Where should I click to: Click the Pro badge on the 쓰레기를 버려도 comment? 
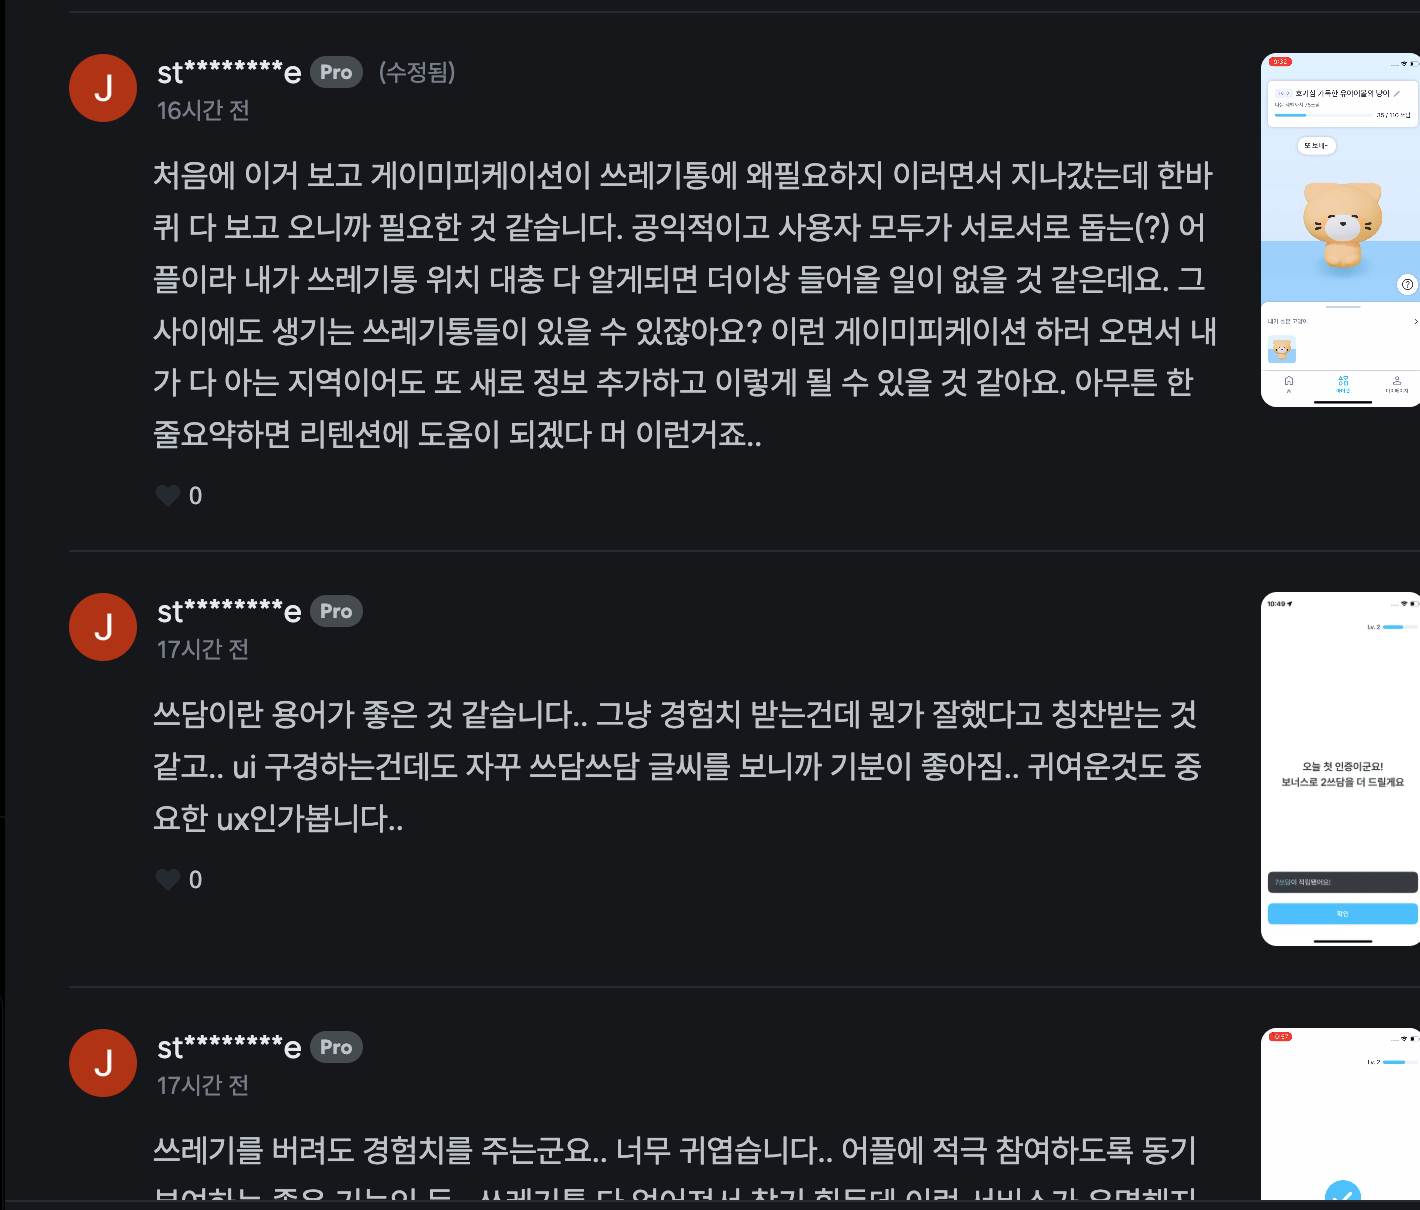[x=336, y=1047]
